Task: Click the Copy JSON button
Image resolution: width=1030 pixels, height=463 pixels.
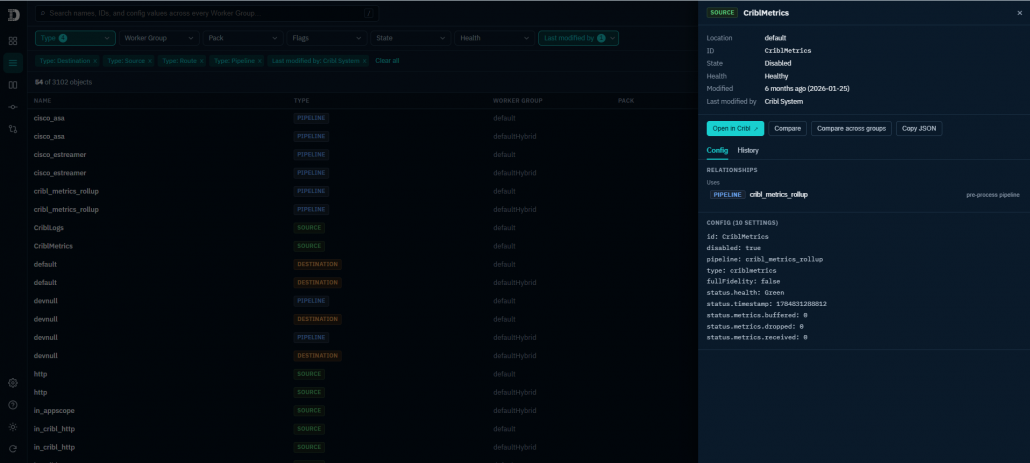Action: pos(919,129)
